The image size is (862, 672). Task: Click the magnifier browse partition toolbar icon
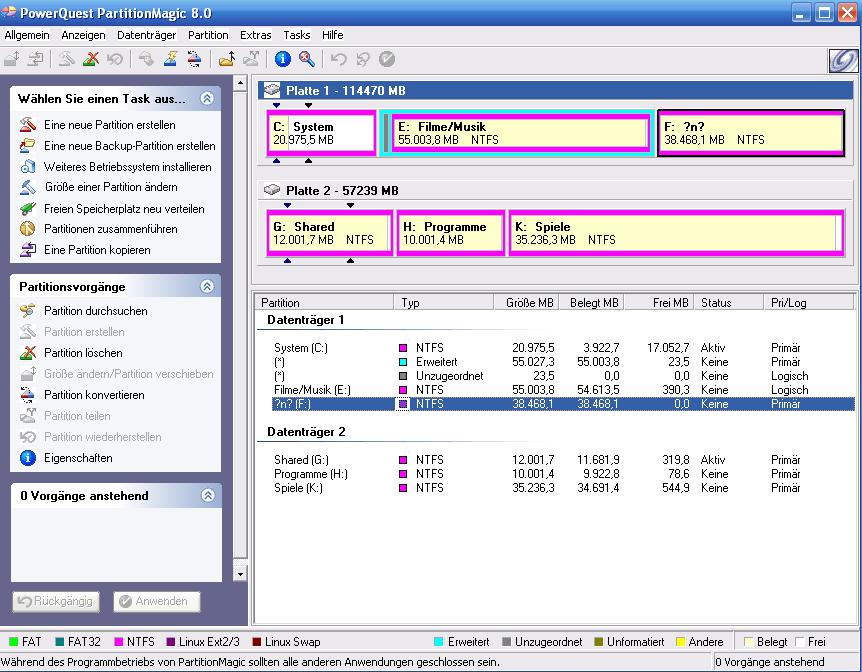(307, 59)
